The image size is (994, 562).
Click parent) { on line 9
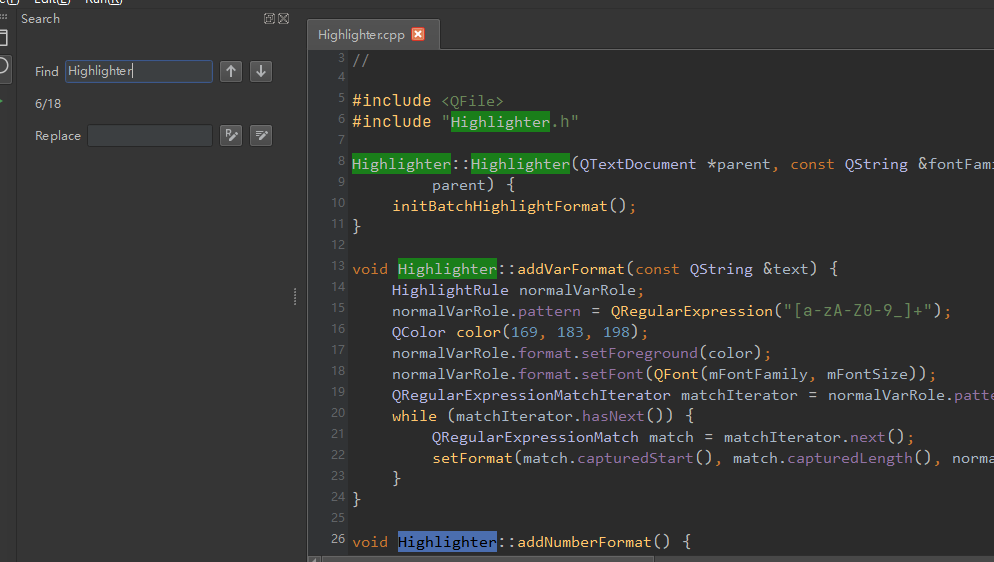[474, 185]
